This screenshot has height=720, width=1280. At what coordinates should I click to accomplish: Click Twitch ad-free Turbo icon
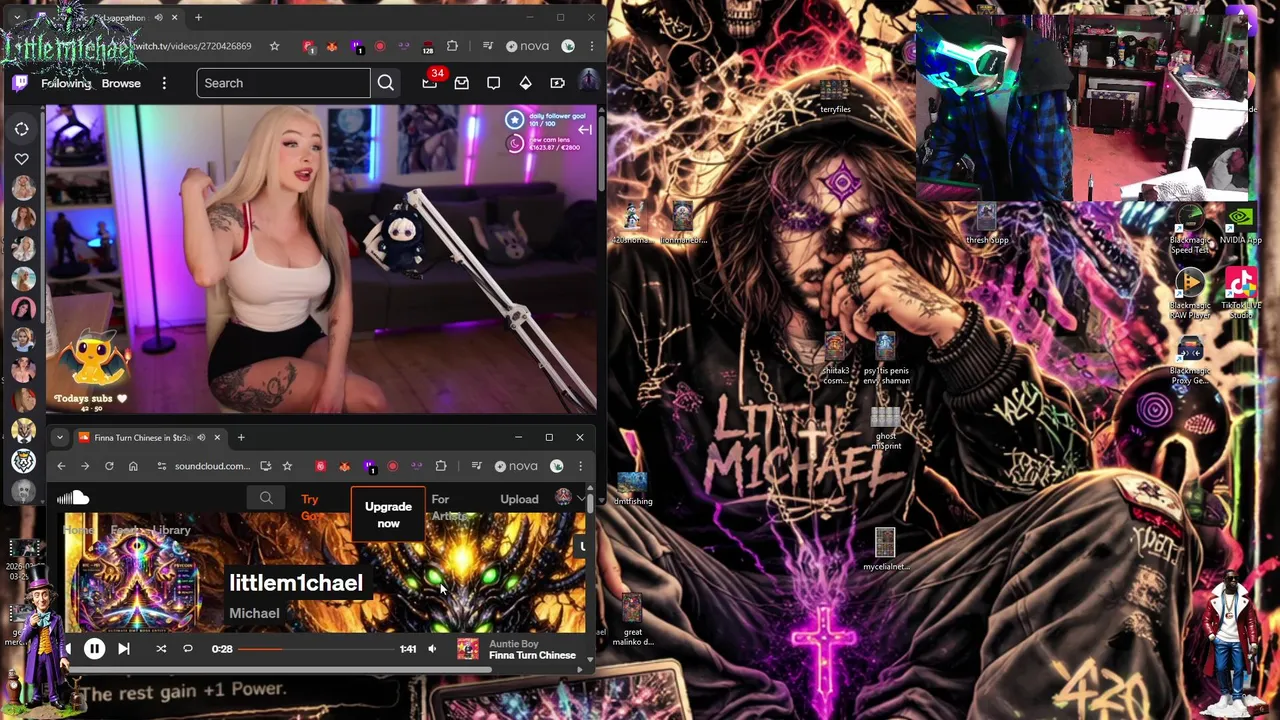pyautogui.click(x=557, y=83)
